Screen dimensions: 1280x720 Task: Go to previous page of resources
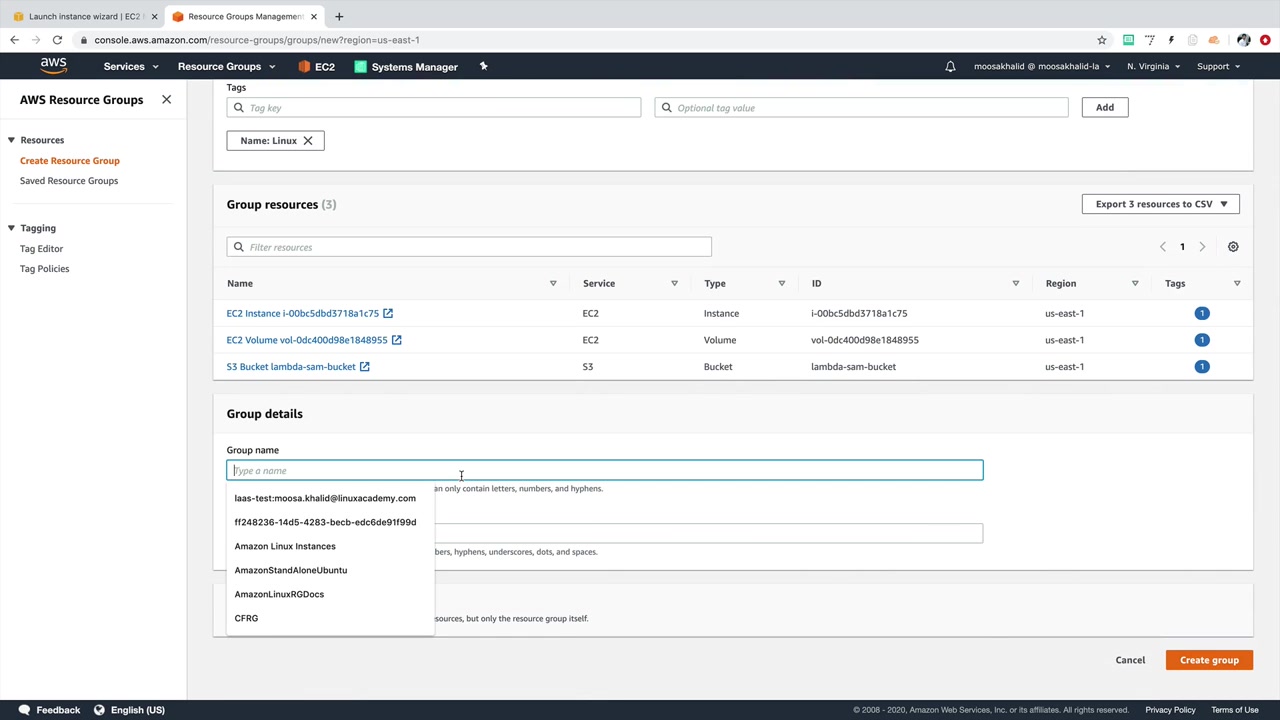pyautogui.click(x=1162, y=247)
